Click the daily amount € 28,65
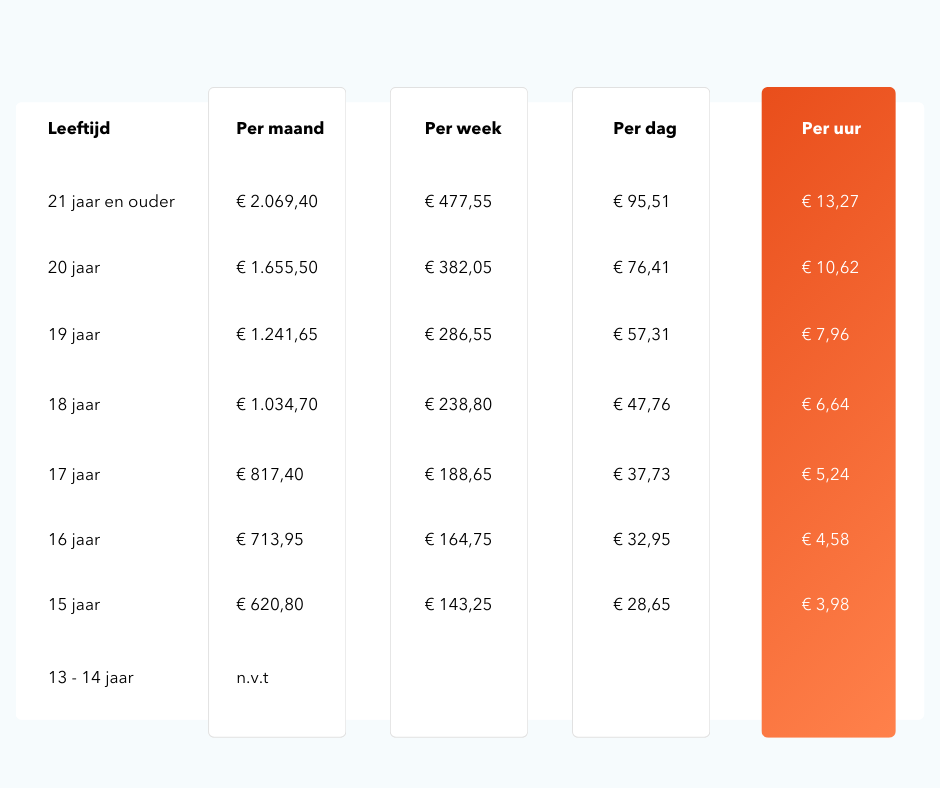Viewport: 940px width, 788px height. click(641, 605)
